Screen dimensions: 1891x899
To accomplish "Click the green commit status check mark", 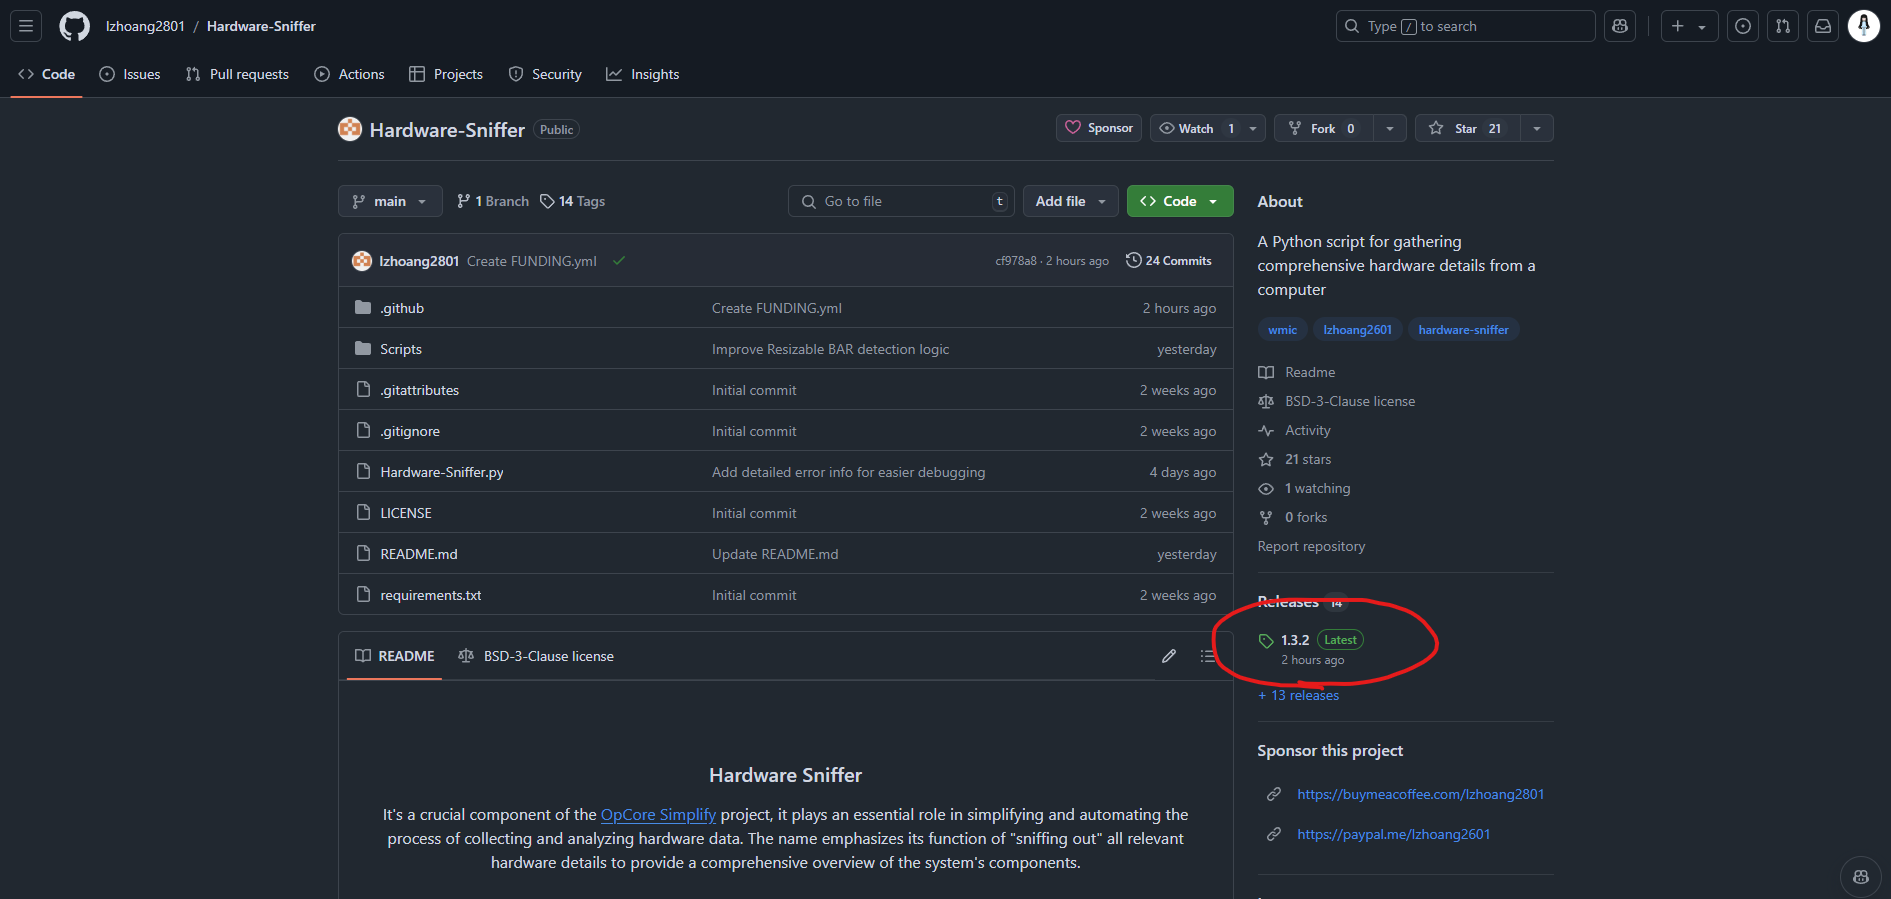I will (619, 261).
